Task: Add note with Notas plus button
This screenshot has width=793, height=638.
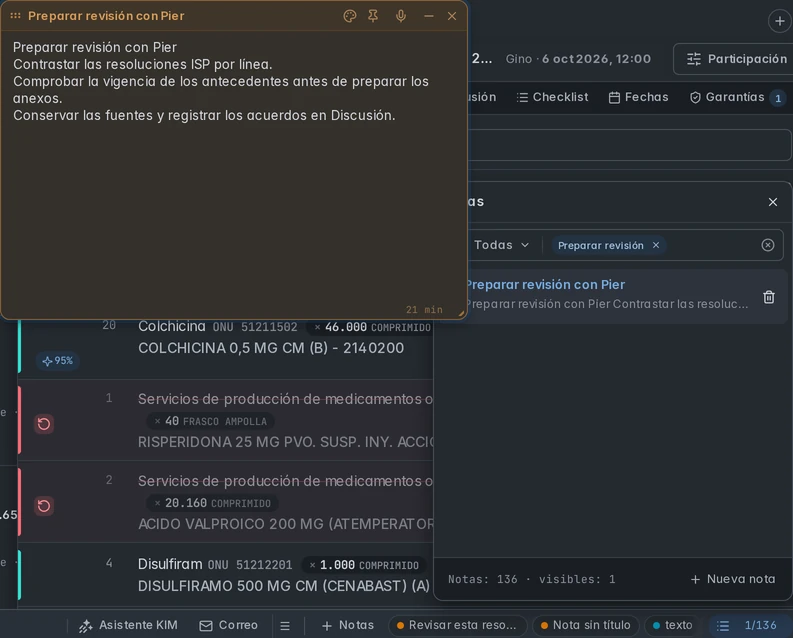Action: coord(348,625)
